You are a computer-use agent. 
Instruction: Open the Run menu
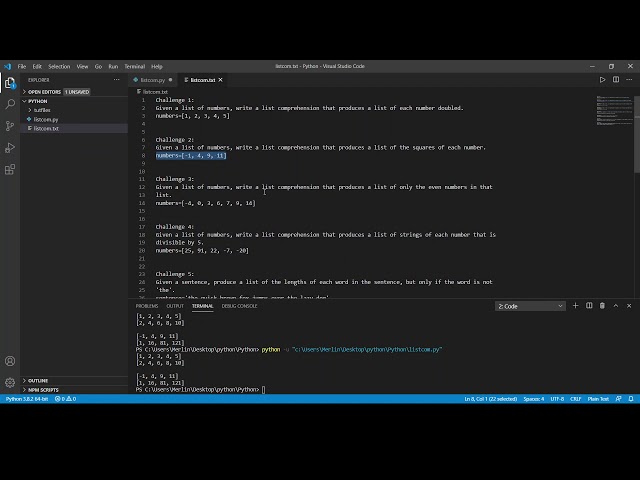pos(113,66)
